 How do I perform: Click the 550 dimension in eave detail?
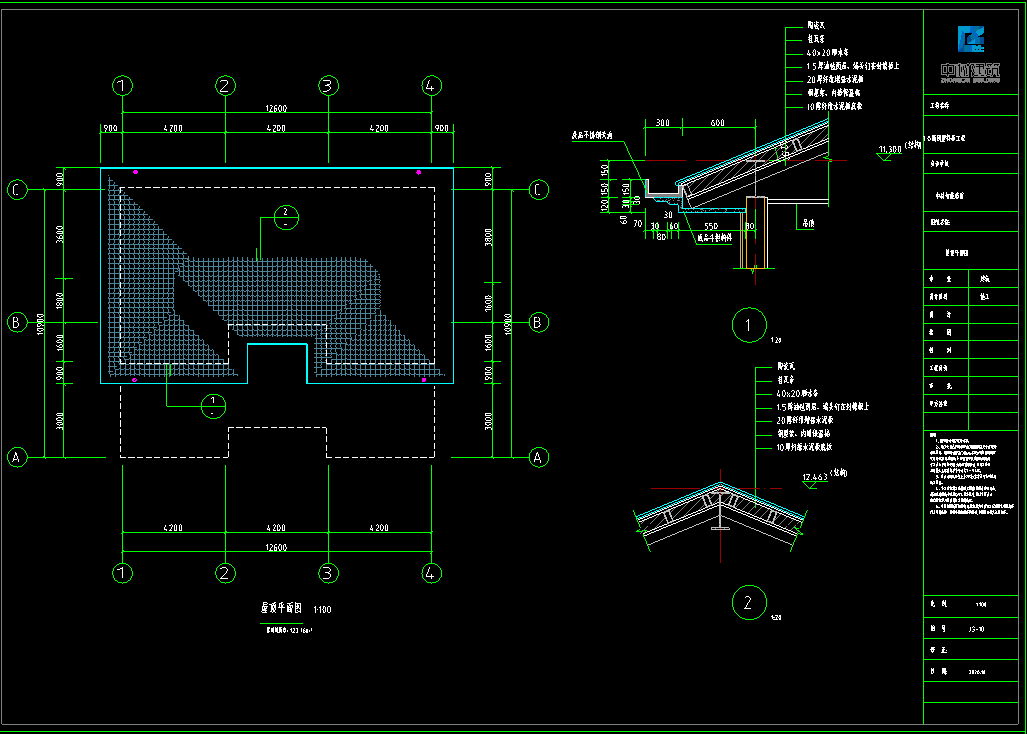point(711,226)
